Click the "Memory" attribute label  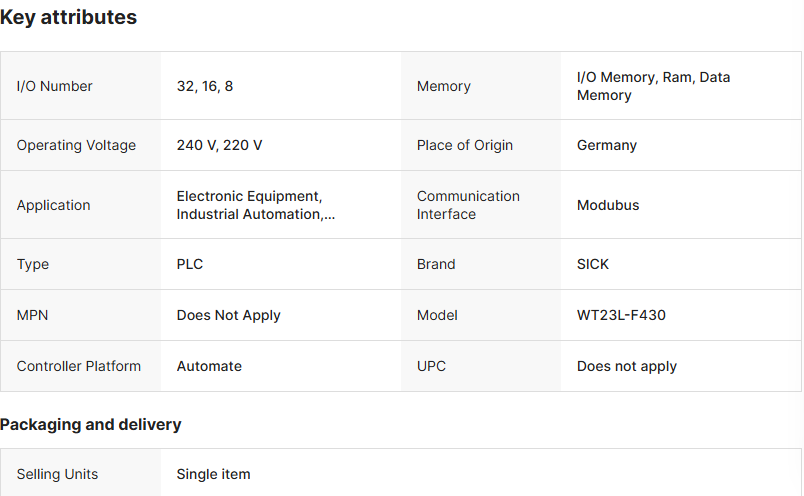(x=443, y=86)
